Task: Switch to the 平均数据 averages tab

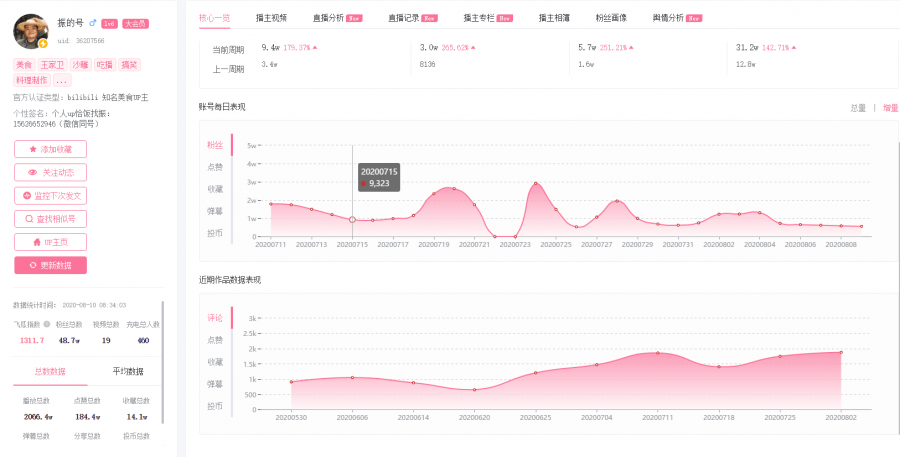Action: [x=128, y=371]
